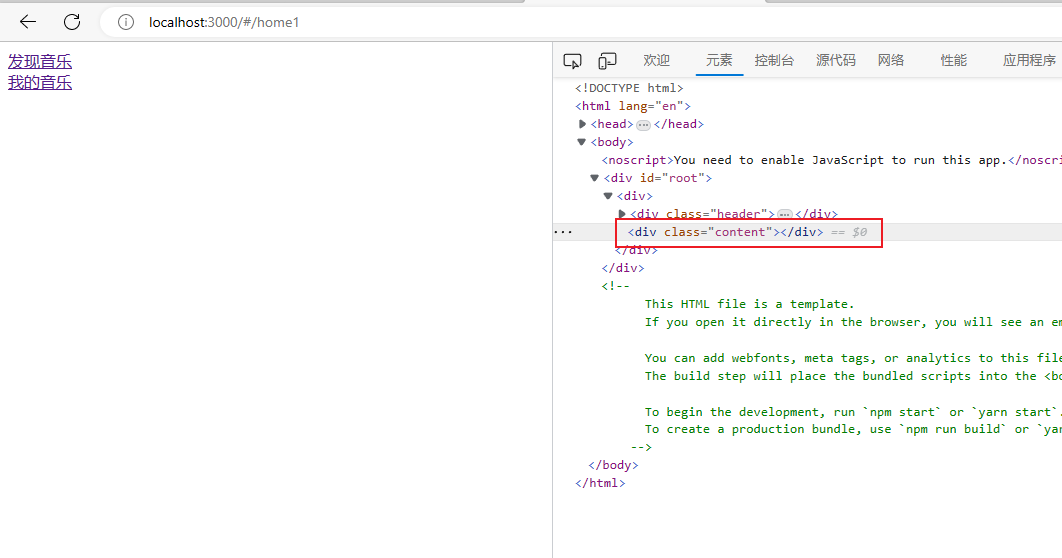Viewport: 1062px width, 558px height.
Task: Open the 网络 tab
Action: click(891, 60)
